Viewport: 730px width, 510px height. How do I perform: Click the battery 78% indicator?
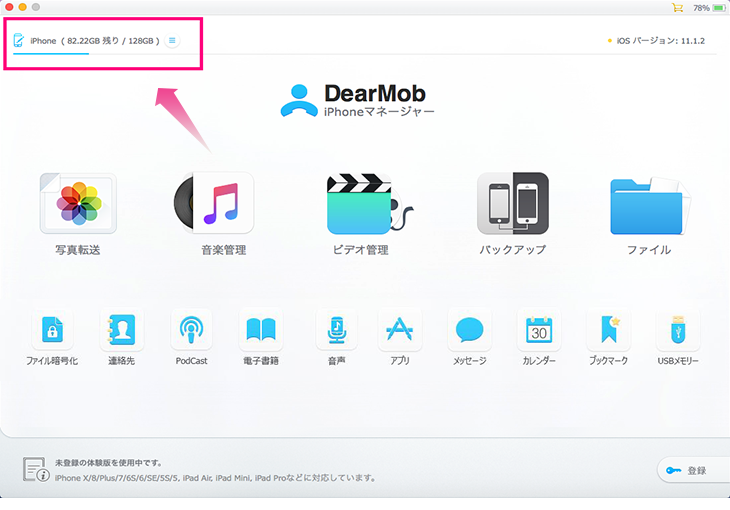click(x=709, y=8)
